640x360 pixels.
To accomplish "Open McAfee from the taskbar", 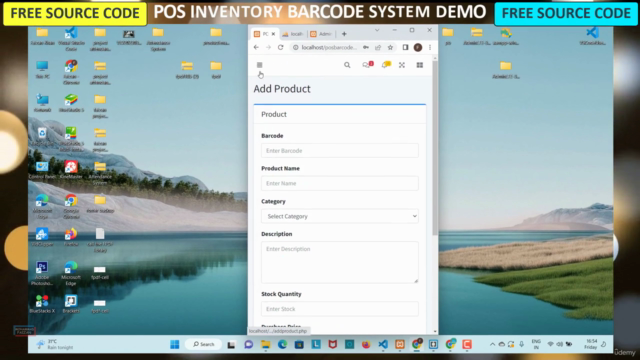I will [333, 344].
